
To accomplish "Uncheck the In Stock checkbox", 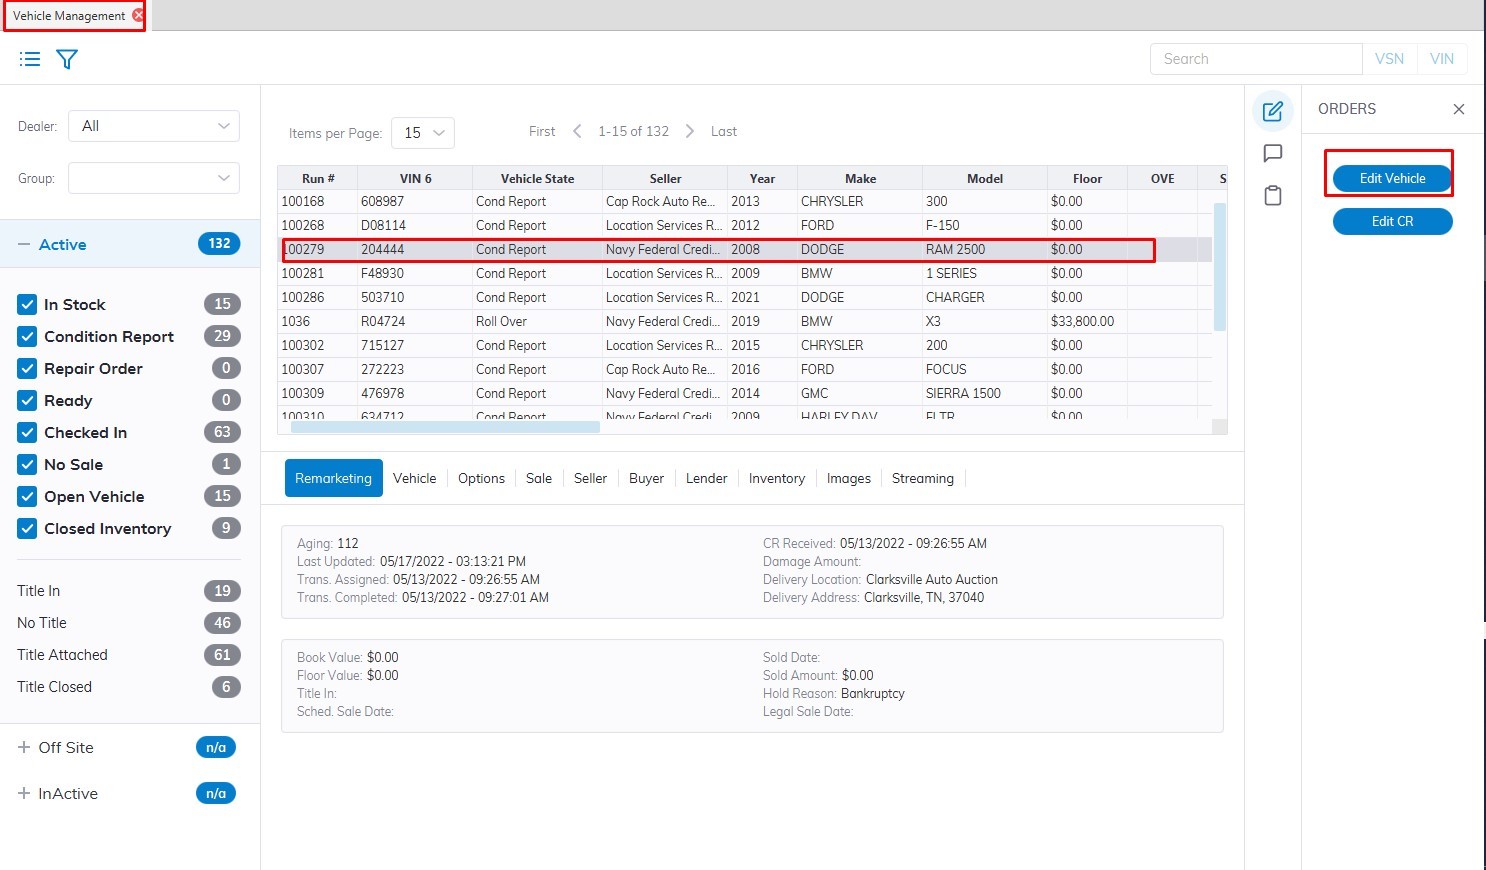I will coord(27,304).
